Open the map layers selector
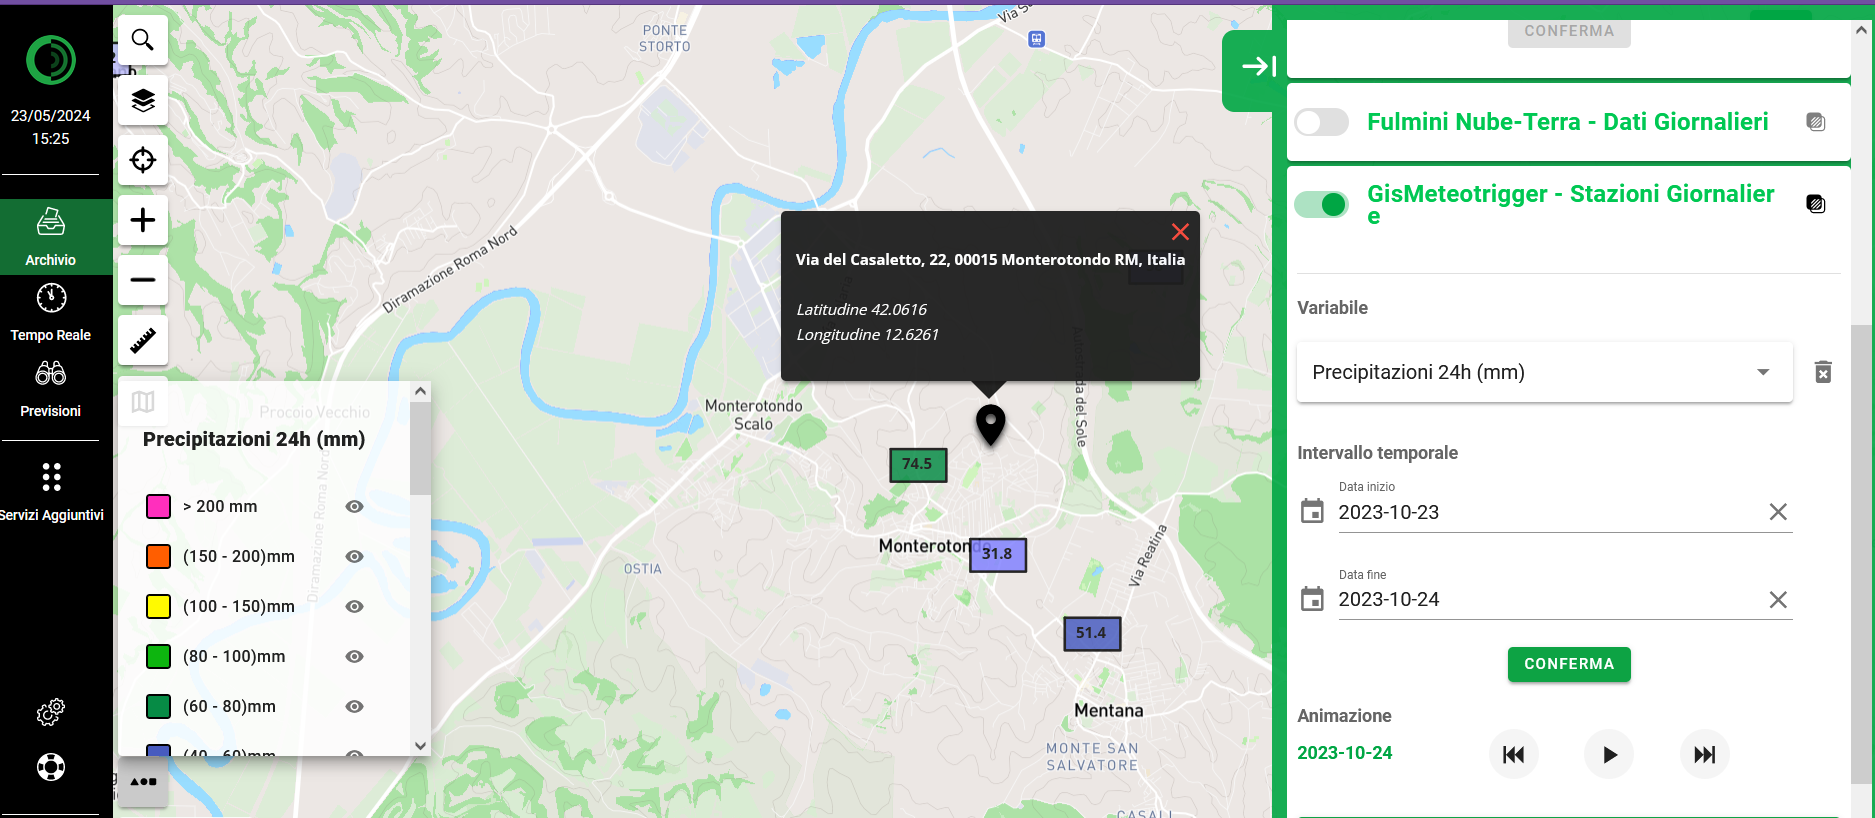Image resolution: width=1875 pixels, height=818 pixels. (x=143, y=100)
